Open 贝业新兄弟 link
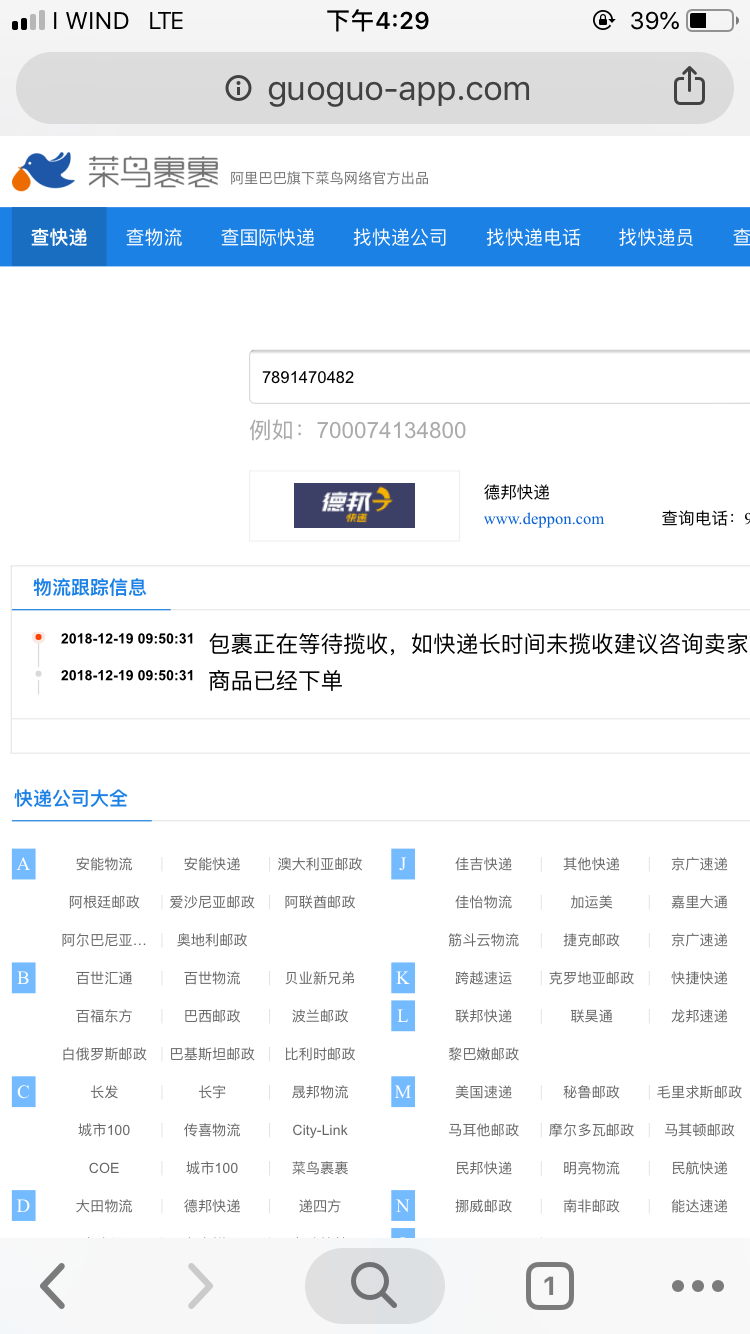Image resolution: width=750 pixels, height=1334 pixels. pyautogui.click(x=320, y=978)
